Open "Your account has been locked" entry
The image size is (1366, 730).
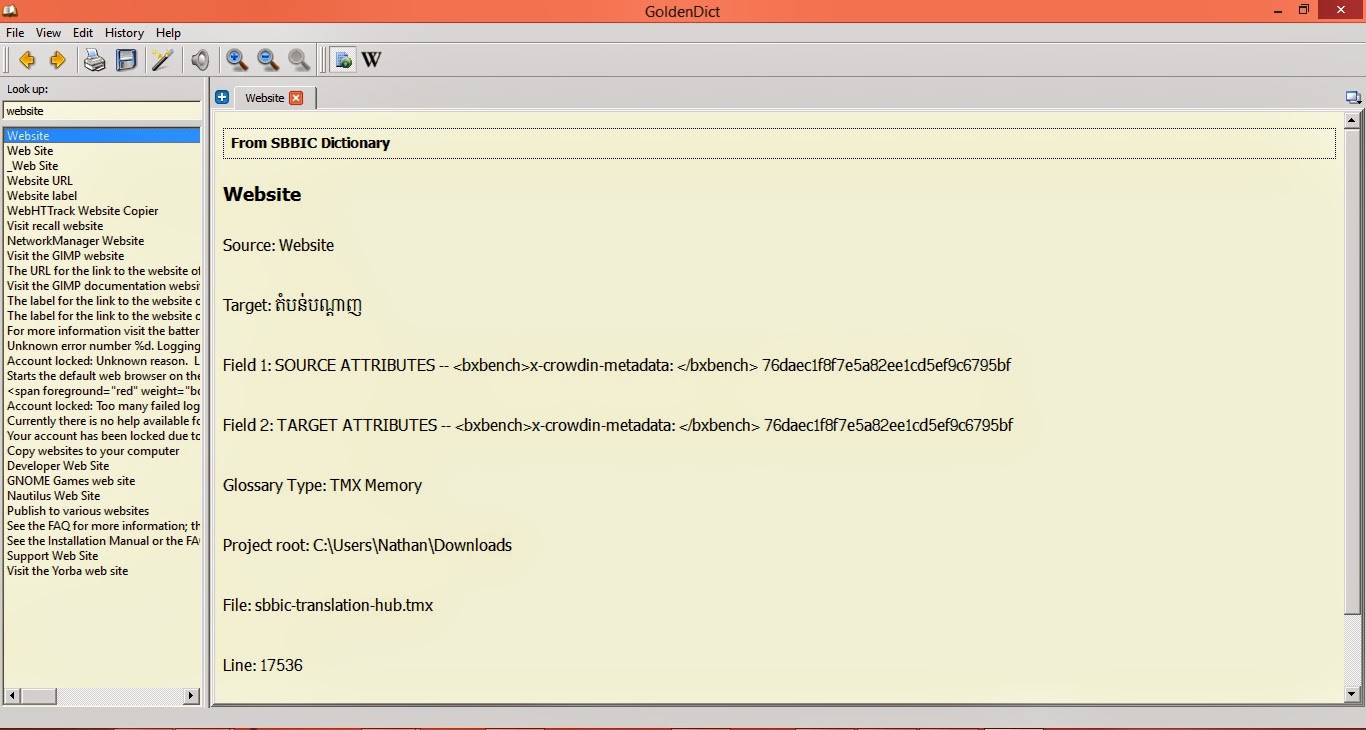pyautogui.click(x=102, y=436)
